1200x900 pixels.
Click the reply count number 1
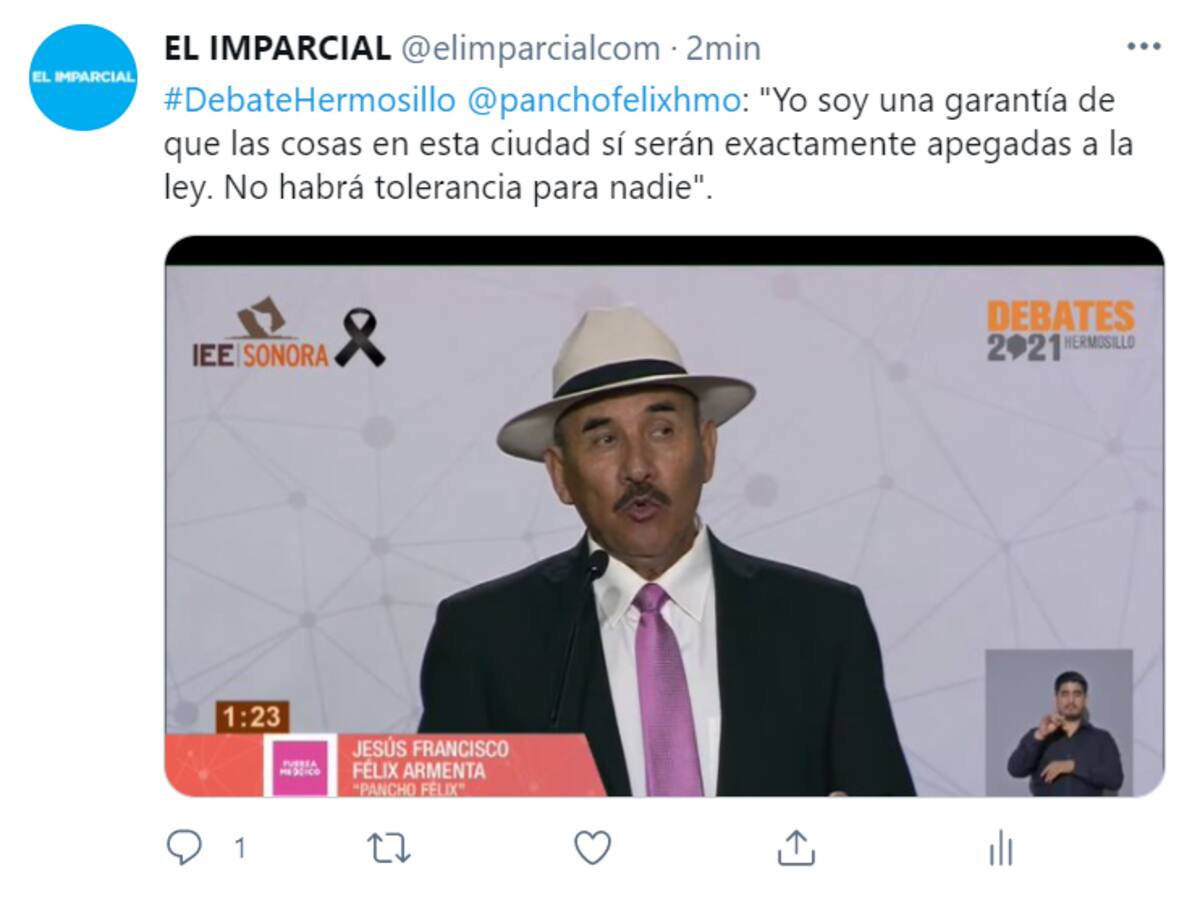click(240, 849)
